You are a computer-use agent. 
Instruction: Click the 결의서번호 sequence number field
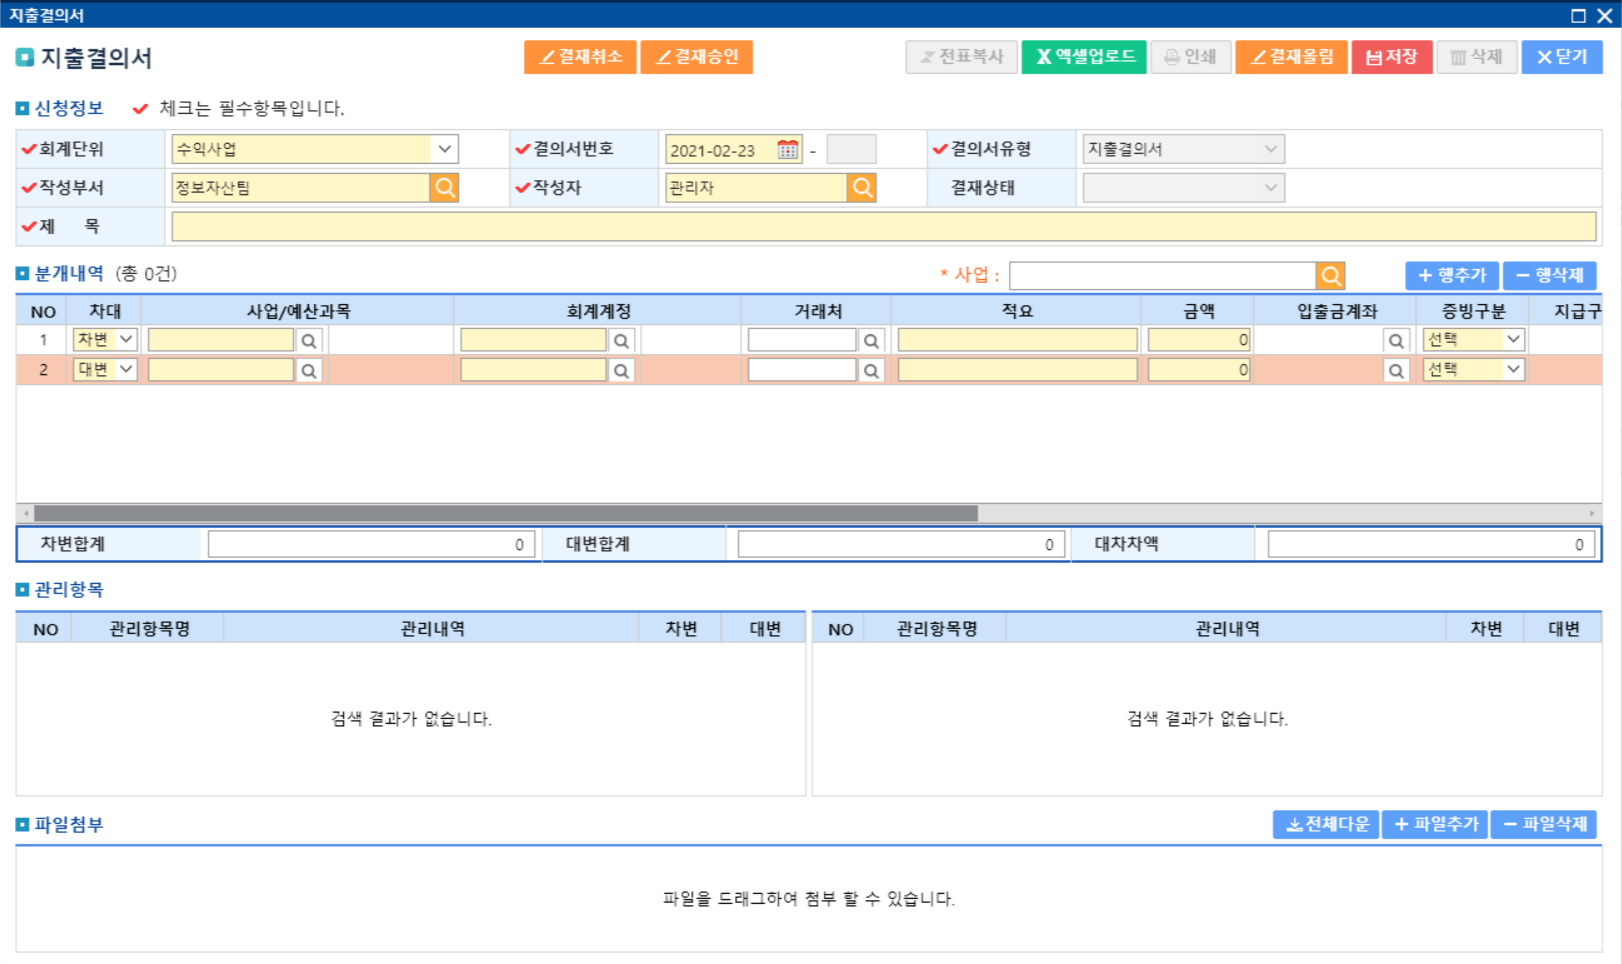coord(852,149)
